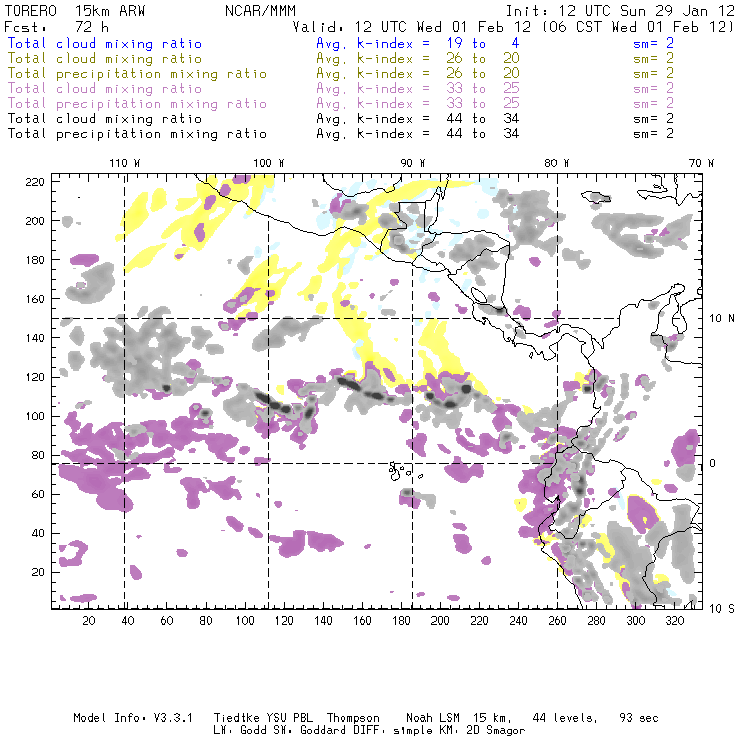Image resolution: width=740 pixels, height=740 pixels.
Task: Click the "TORERO 15km ARW" title text
Action: point(75,11)
